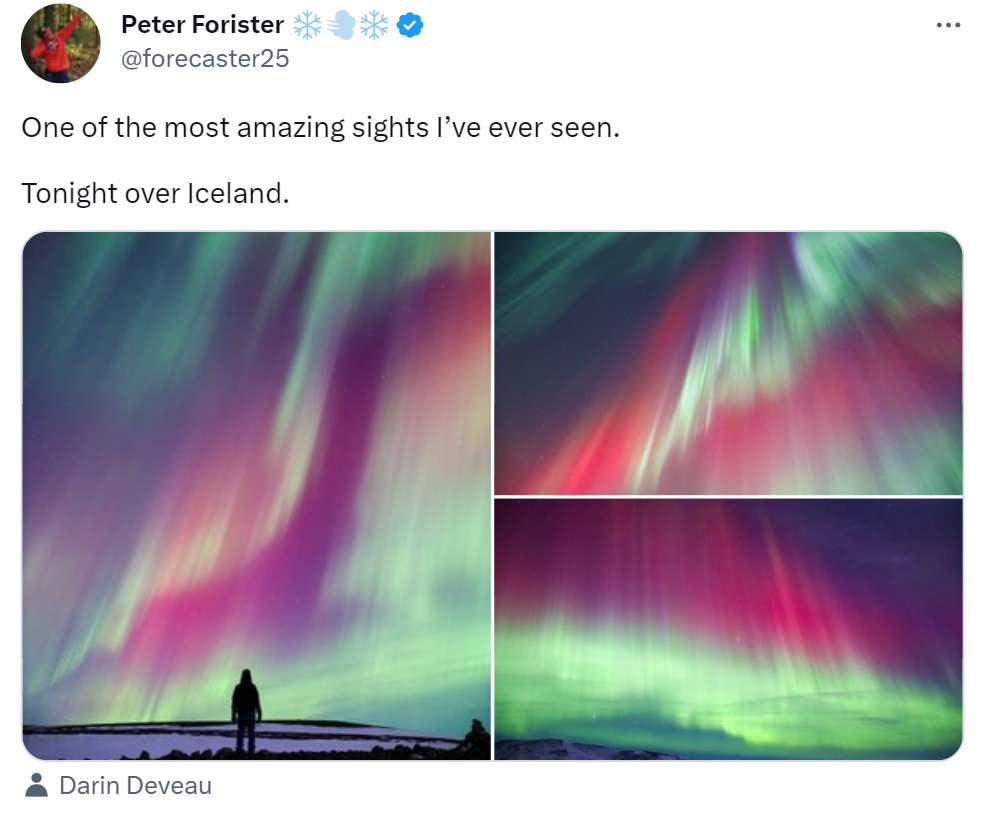Screen dimensions: 986x822
Task: Click the first snowflake emoji by the name
Action: pos(307,25)
